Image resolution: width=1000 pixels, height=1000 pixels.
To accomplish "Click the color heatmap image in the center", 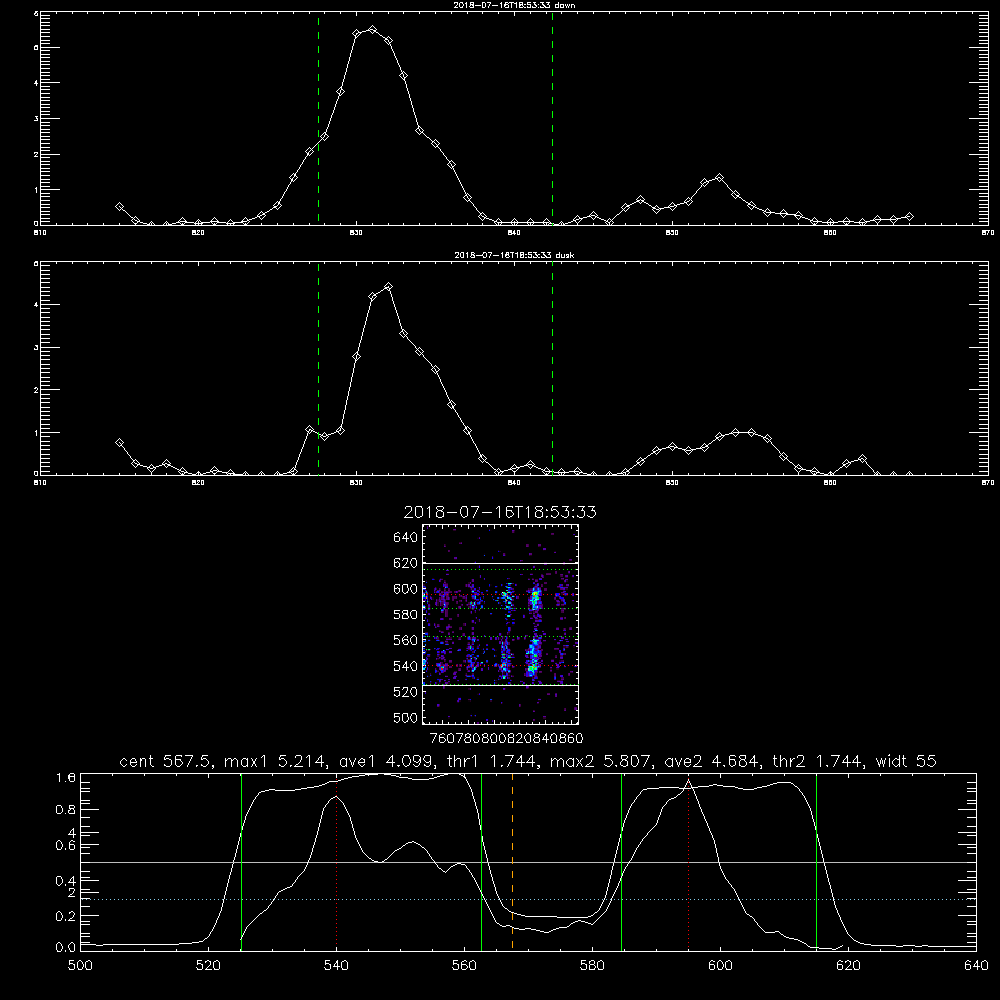I will pyautogui.click(x=500, y=624).
